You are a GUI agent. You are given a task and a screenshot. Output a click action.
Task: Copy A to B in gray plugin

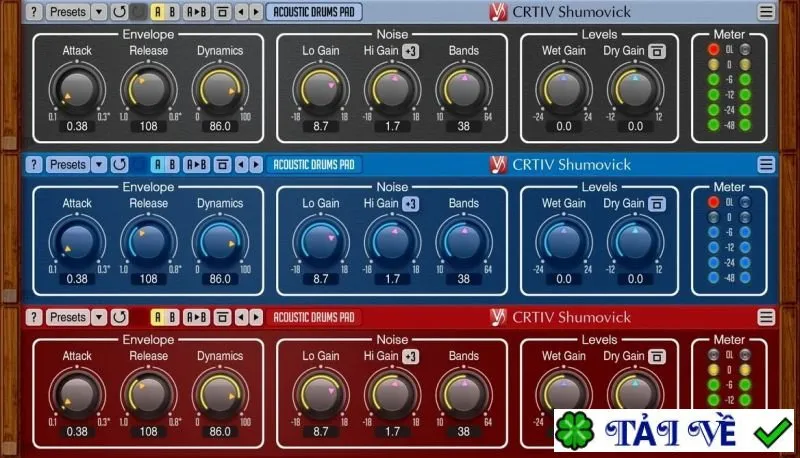point(196,12)
